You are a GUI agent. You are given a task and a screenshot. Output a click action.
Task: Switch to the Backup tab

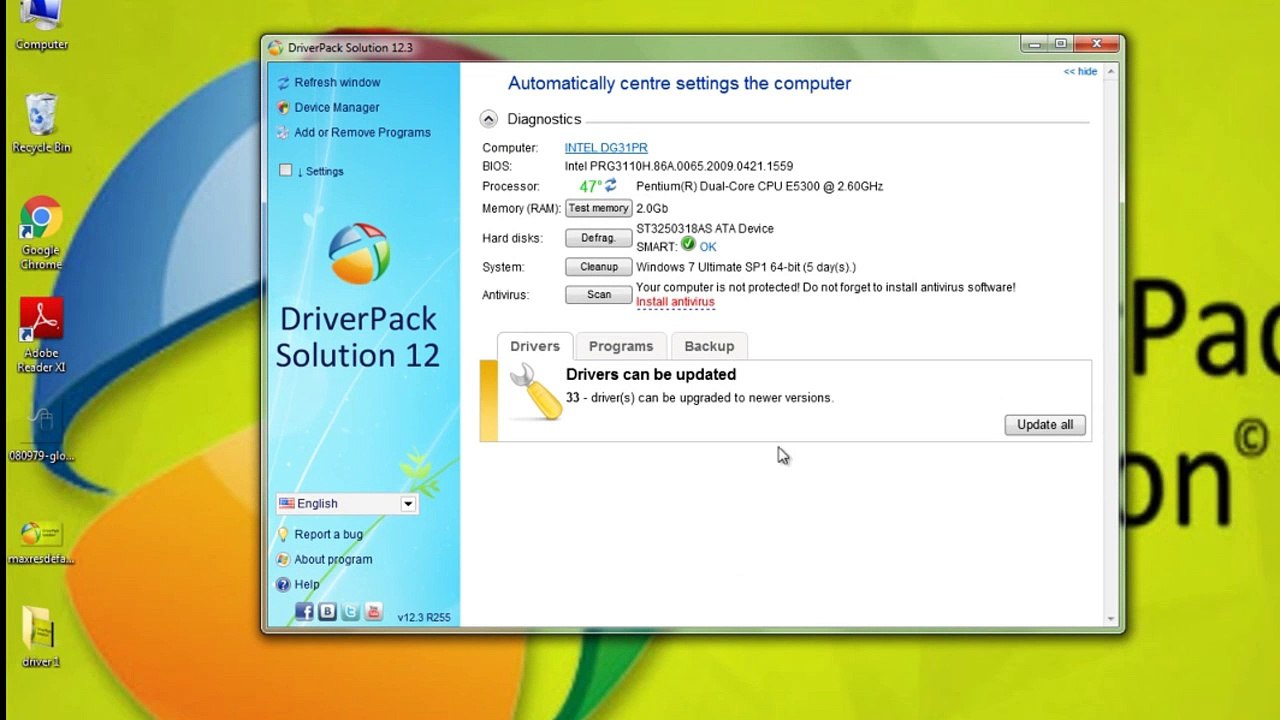pos(709,346)
